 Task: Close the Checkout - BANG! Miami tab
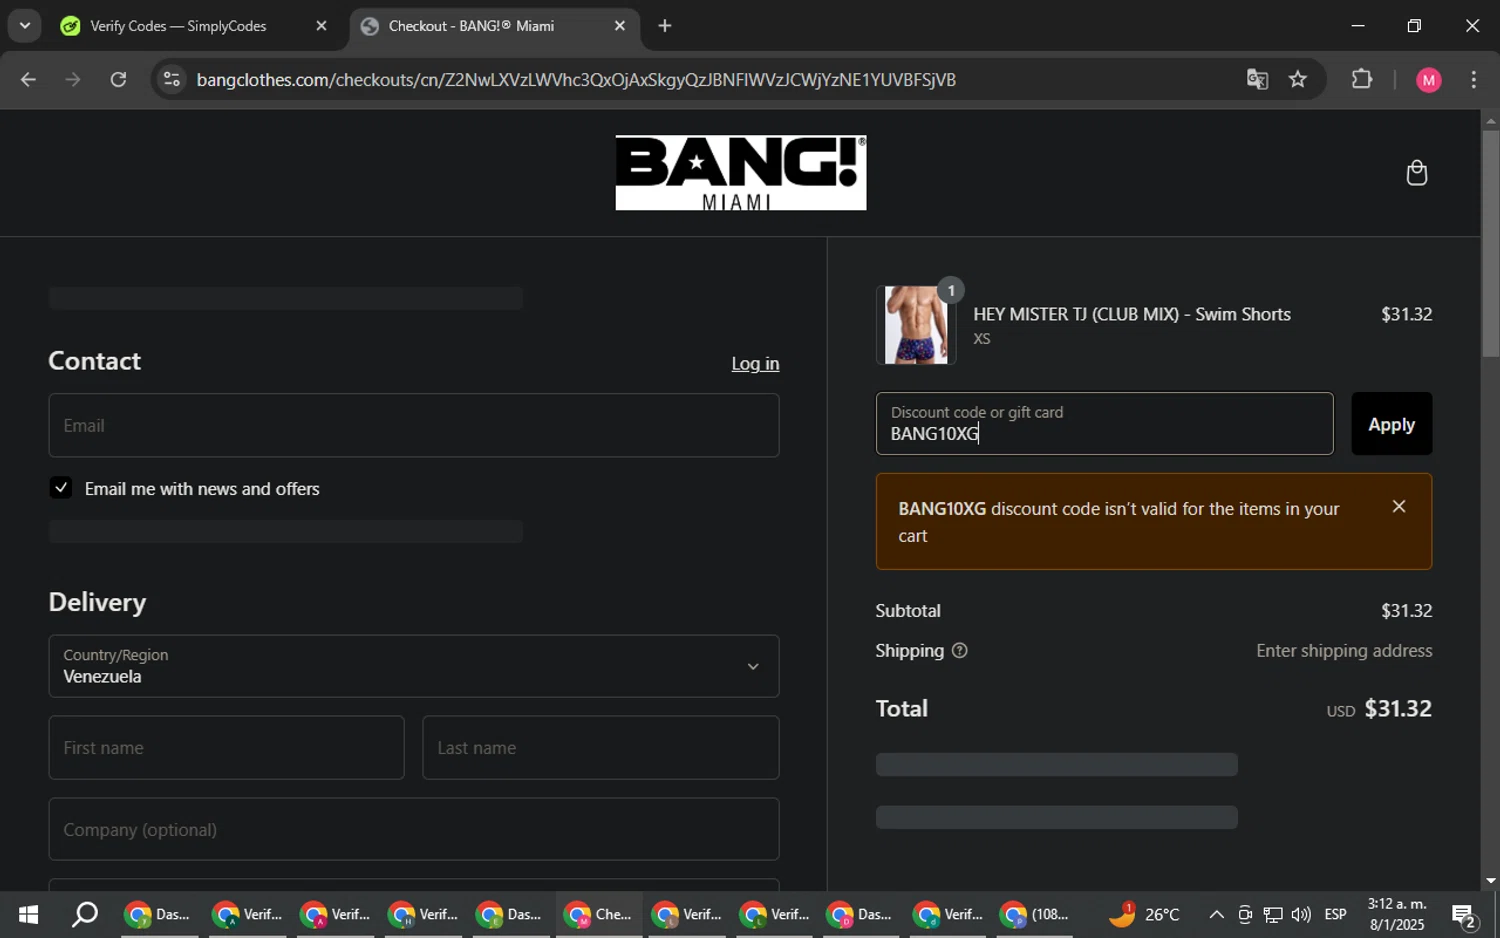pyautogui.click(x=620, y=26)
